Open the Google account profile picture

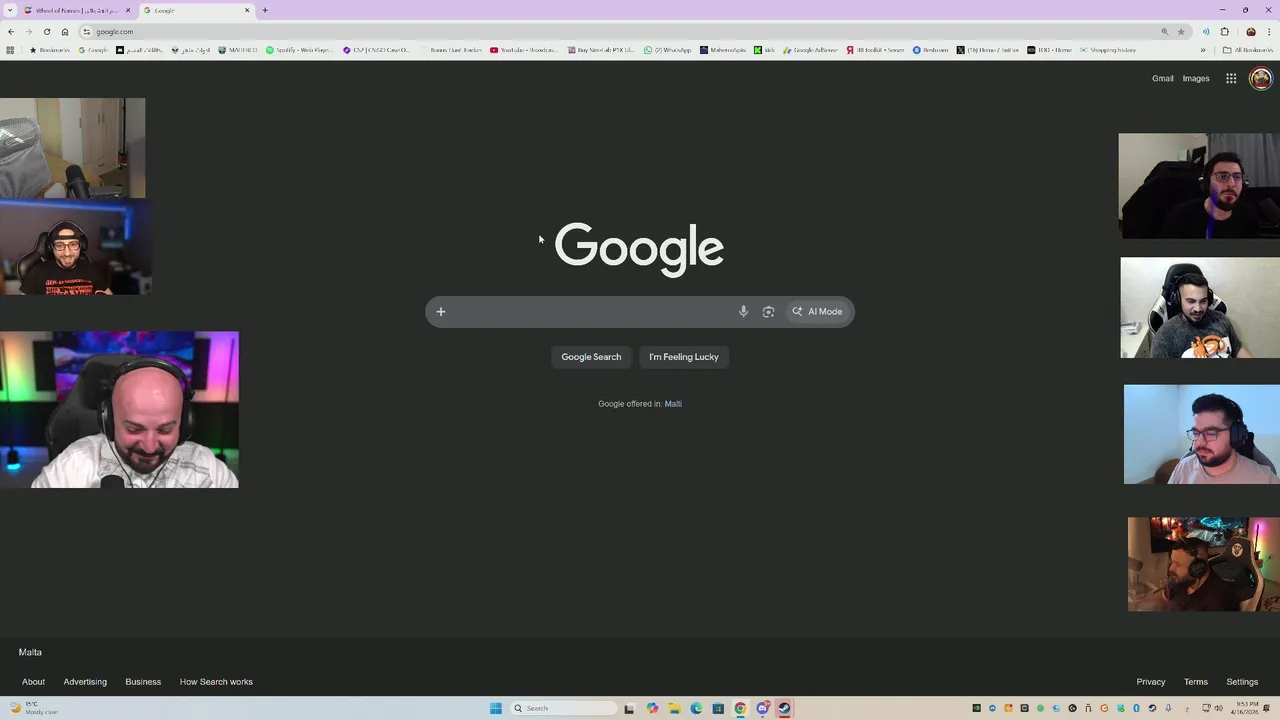click(x=1260, y=78)
